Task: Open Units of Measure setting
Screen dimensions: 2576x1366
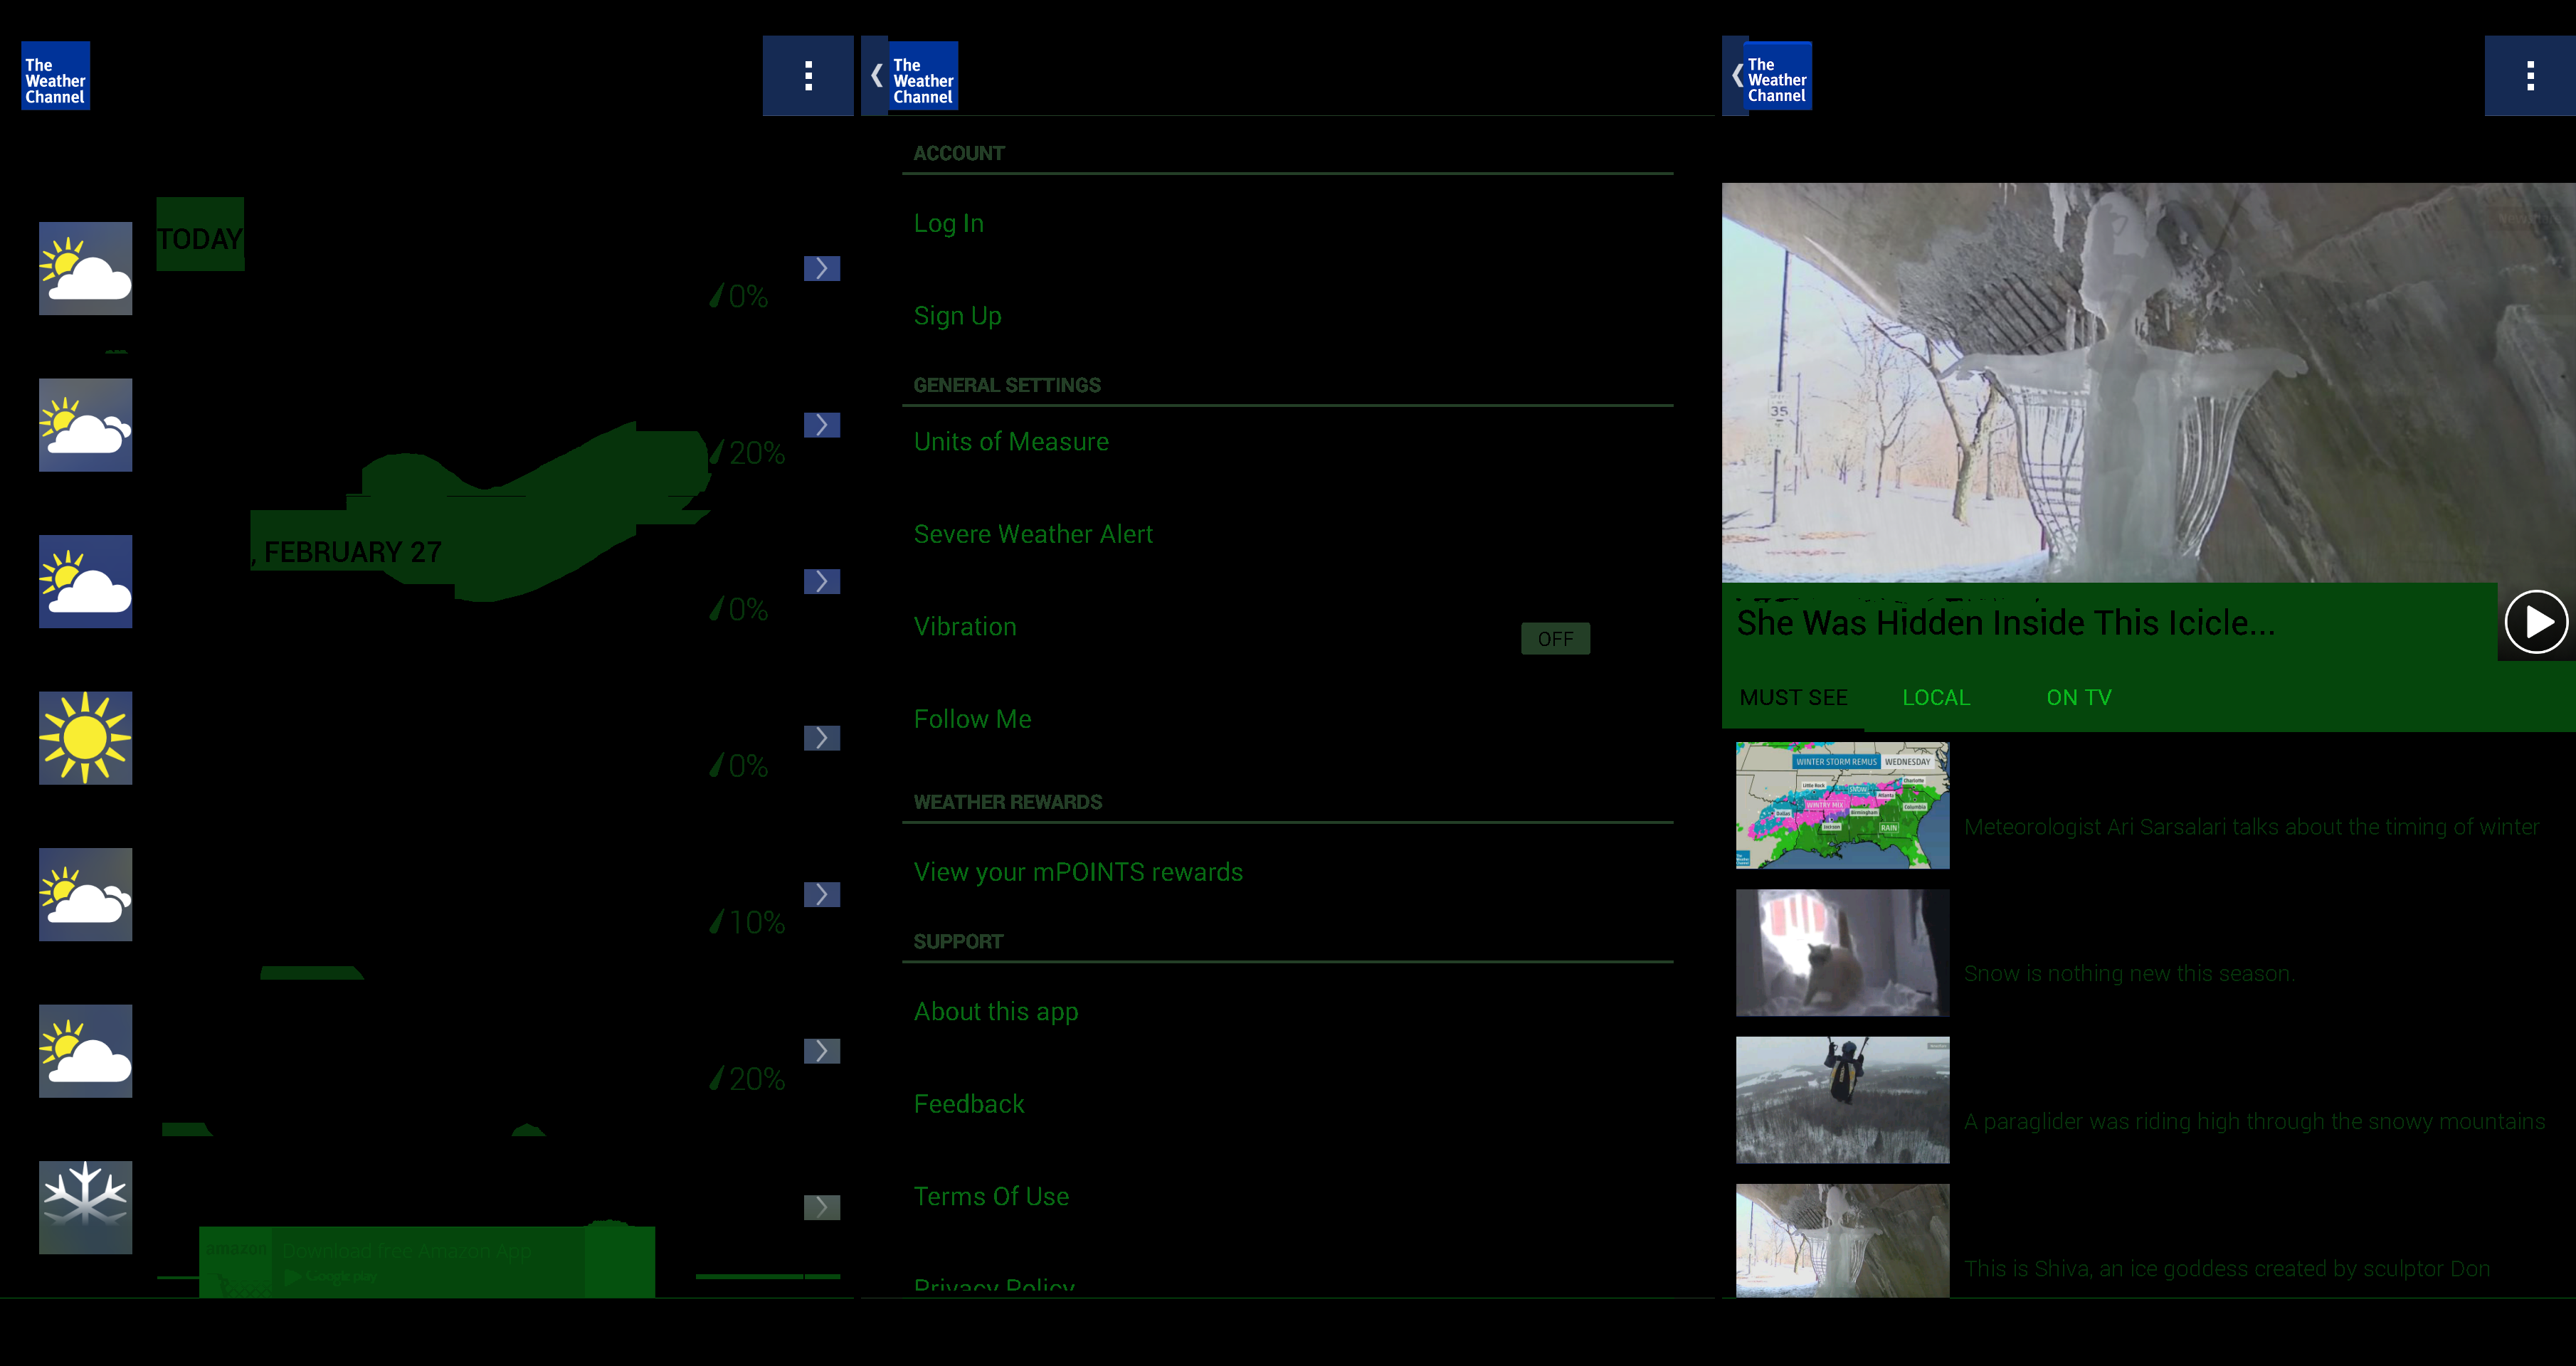Action: point(1010,442)
